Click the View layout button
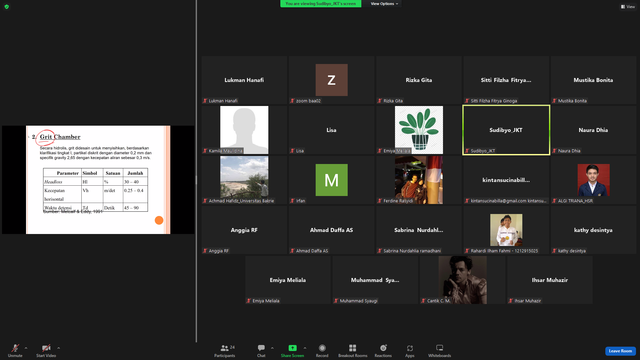 tap(628, 7)
